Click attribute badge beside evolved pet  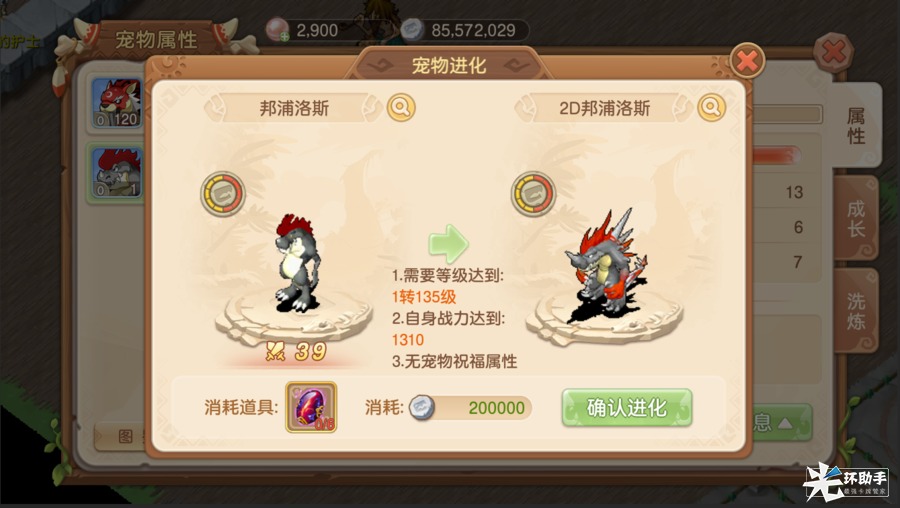[533, 193]
